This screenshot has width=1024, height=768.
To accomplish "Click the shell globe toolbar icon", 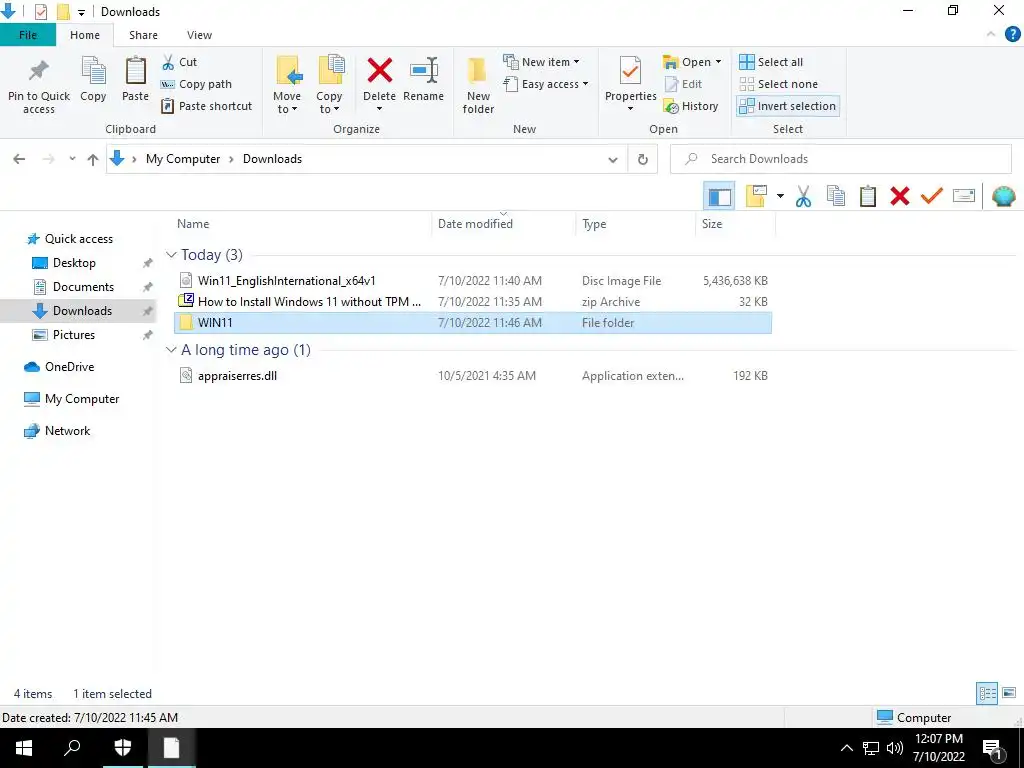I will click(x=1004, y=196).
